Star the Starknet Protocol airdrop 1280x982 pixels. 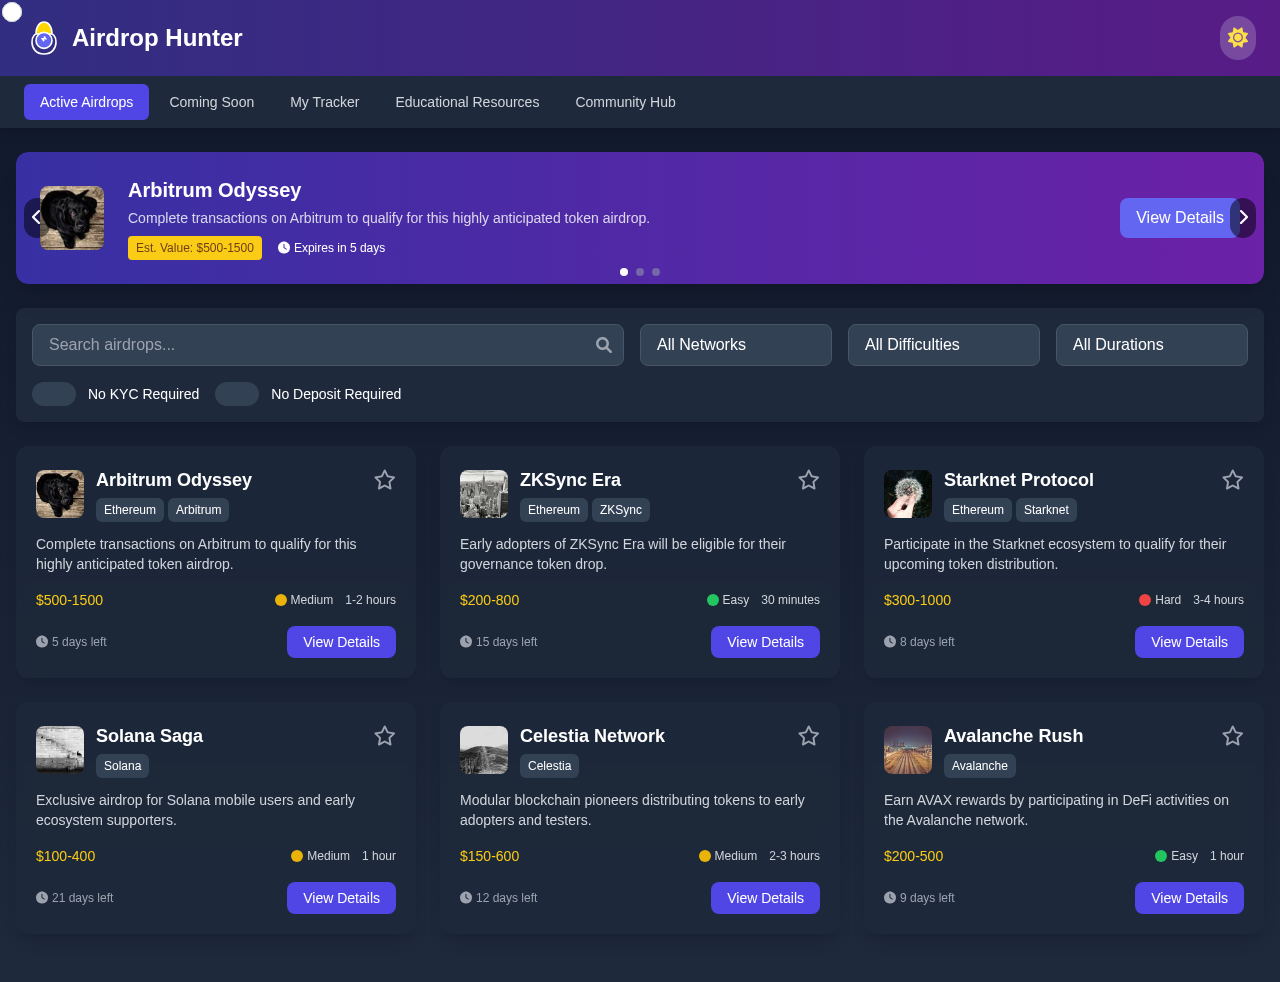(x=1232, y=480)
